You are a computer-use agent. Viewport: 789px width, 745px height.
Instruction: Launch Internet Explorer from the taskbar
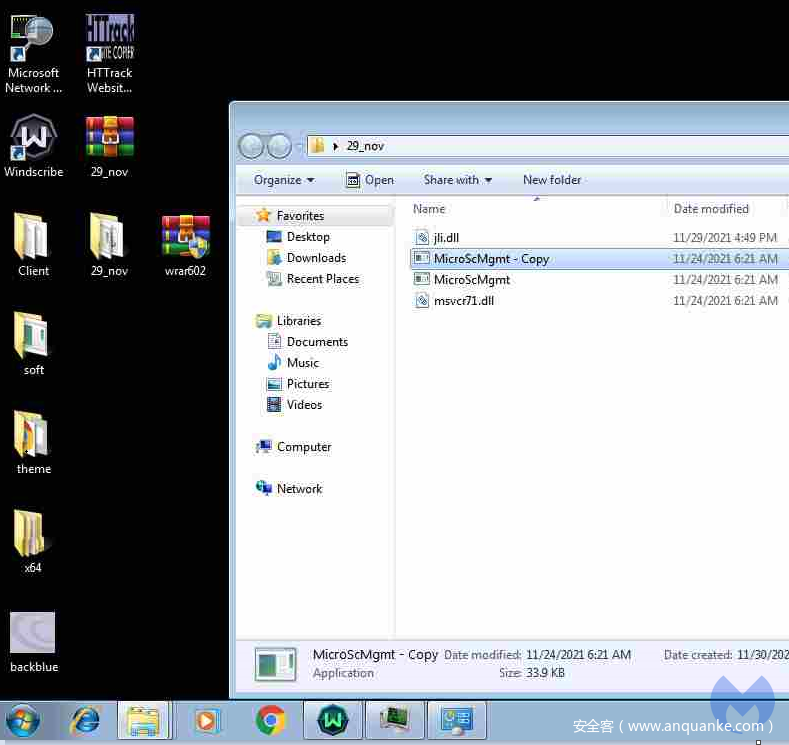pyautogui.click(x=85, y=720)
